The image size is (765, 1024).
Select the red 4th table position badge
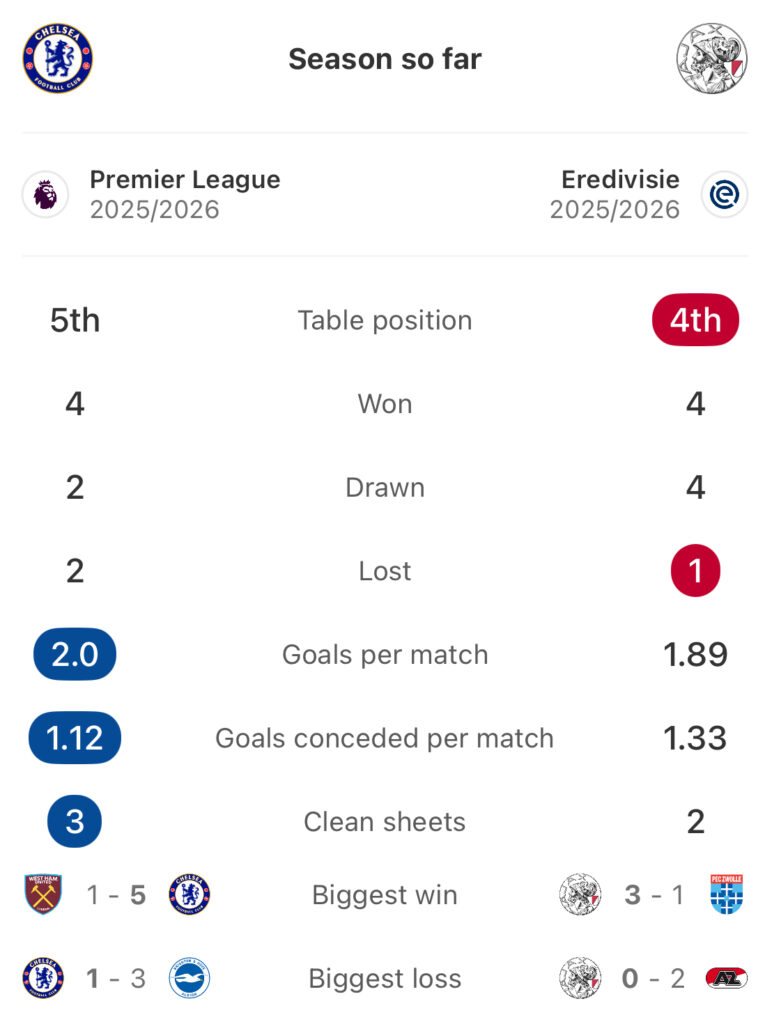(695, 320)
